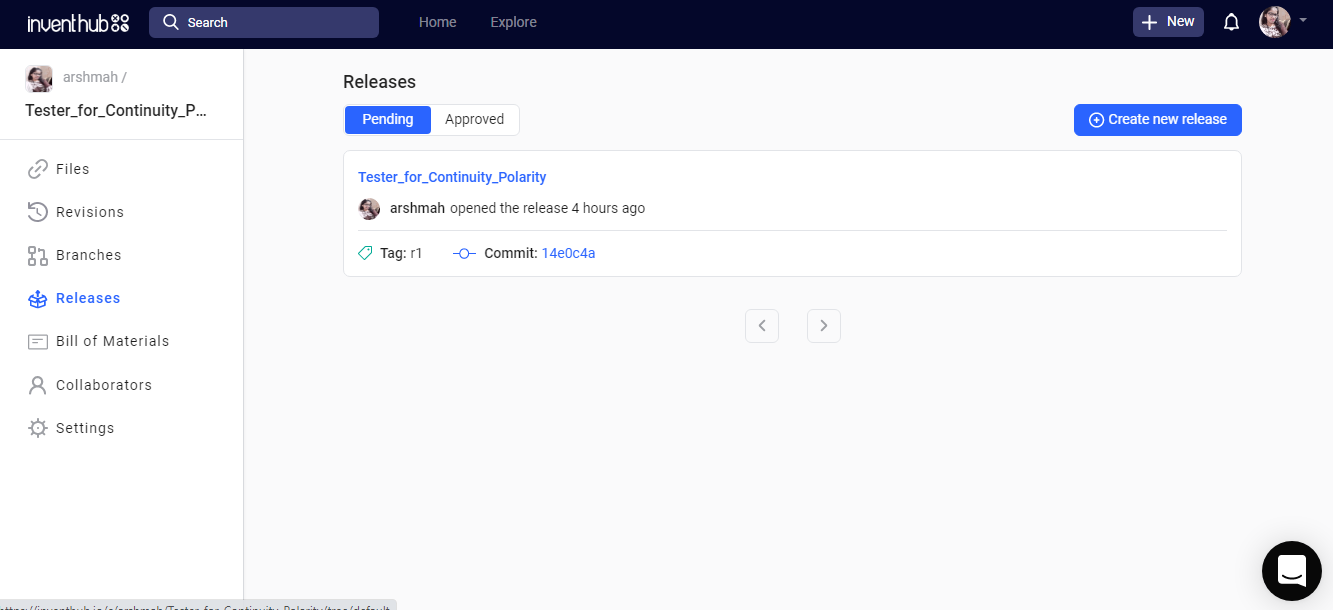The width and height of the screenshot is (1333, 610).
Task: Click Create new release button
Action: tap(1157, 120)
